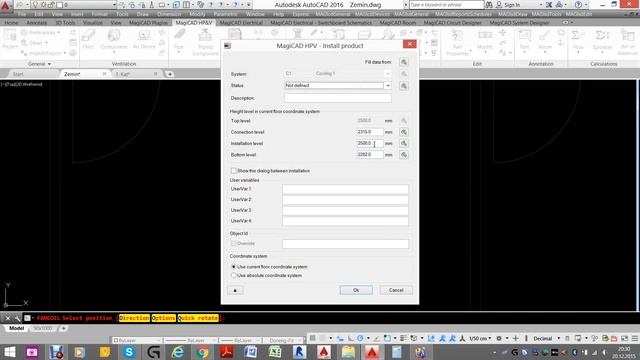Click the Installation level value field

(x=369, y=144)
